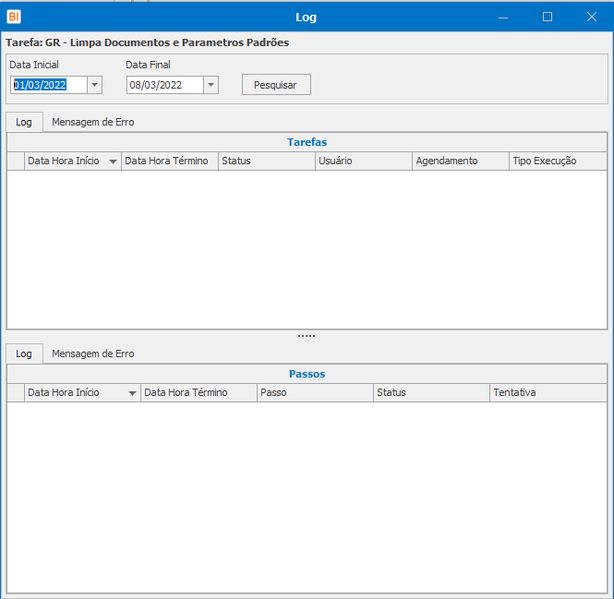
Task: Click the Passo column header
Action: [315, 392]
